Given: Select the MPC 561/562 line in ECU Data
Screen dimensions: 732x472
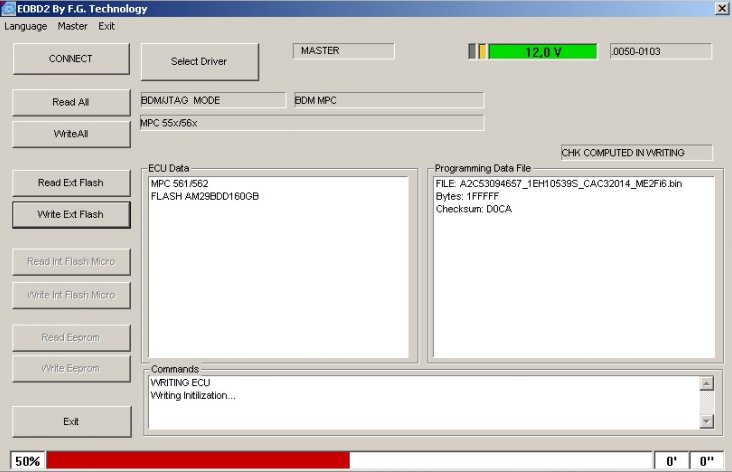Looking at the screenshot, I should [179, 183].
